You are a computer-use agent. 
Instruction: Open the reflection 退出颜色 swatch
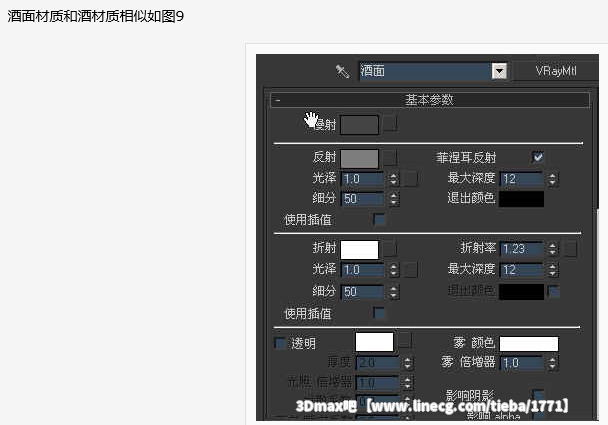pyautogui.click(x=521, y=199)
